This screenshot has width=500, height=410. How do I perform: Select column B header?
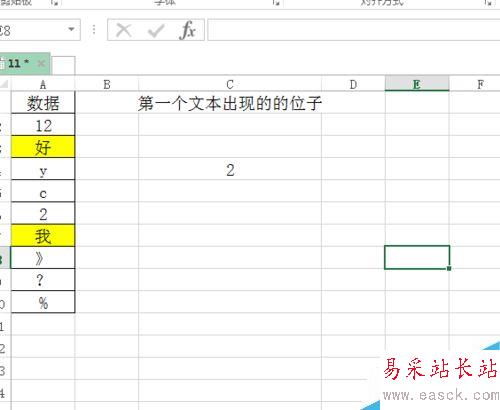(x=107, y=84)
